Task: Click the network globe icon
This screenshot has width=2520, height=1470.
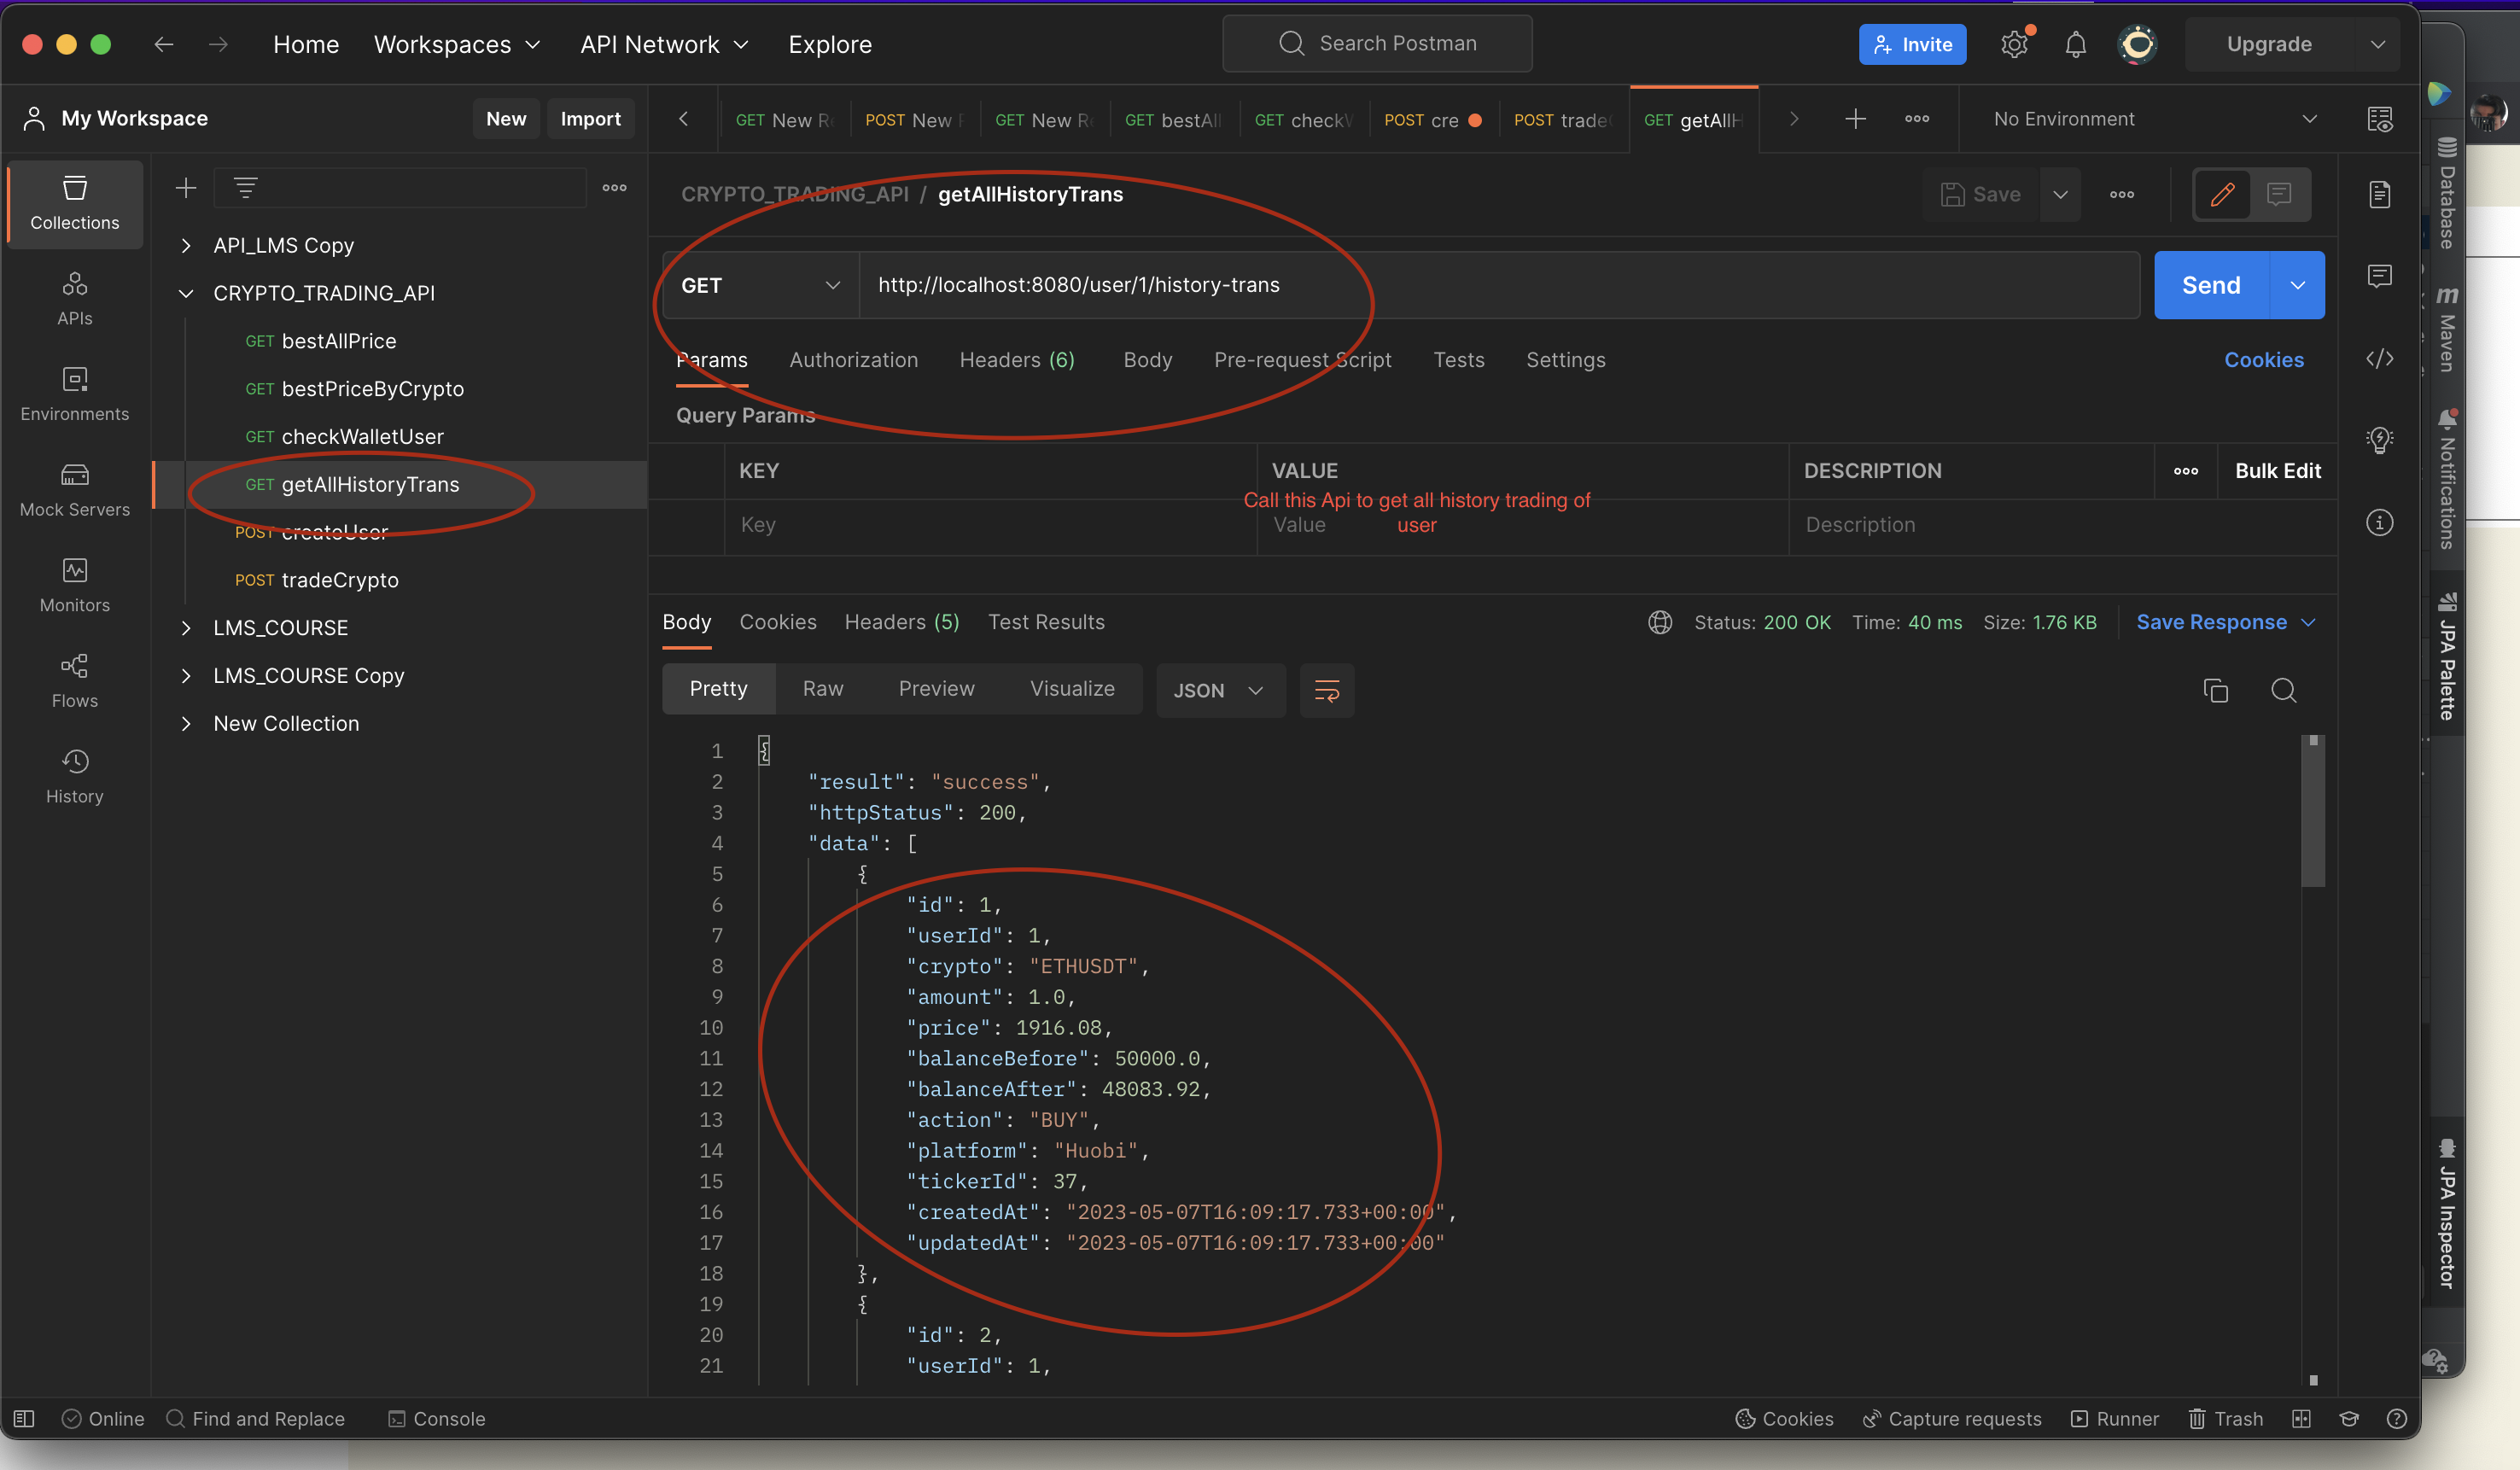Action: tap(1660, 622)
